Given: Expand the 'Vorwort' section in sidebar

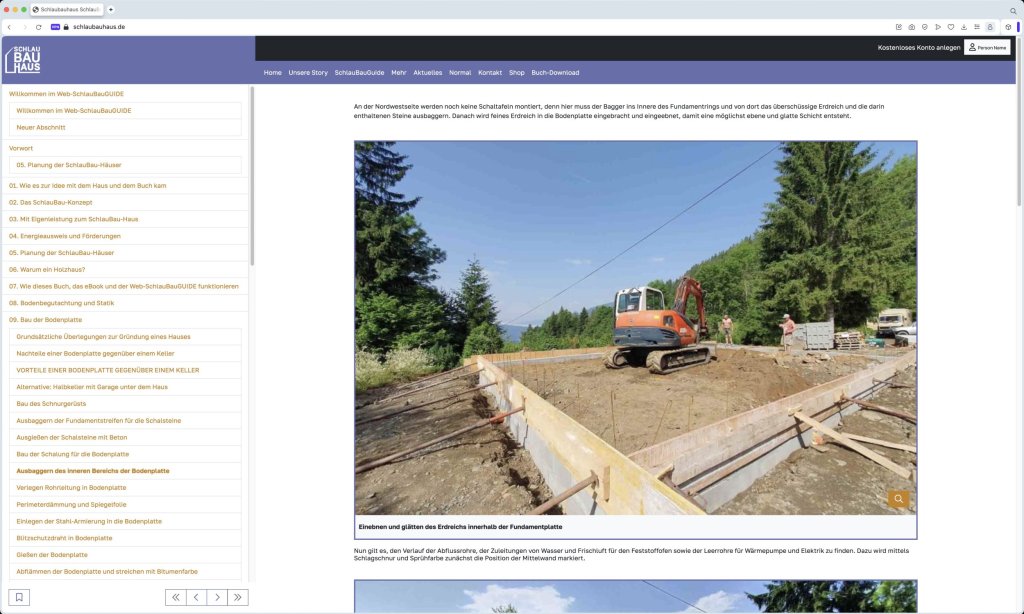Looking at the screenshot, I should click(x=21, y=148).
